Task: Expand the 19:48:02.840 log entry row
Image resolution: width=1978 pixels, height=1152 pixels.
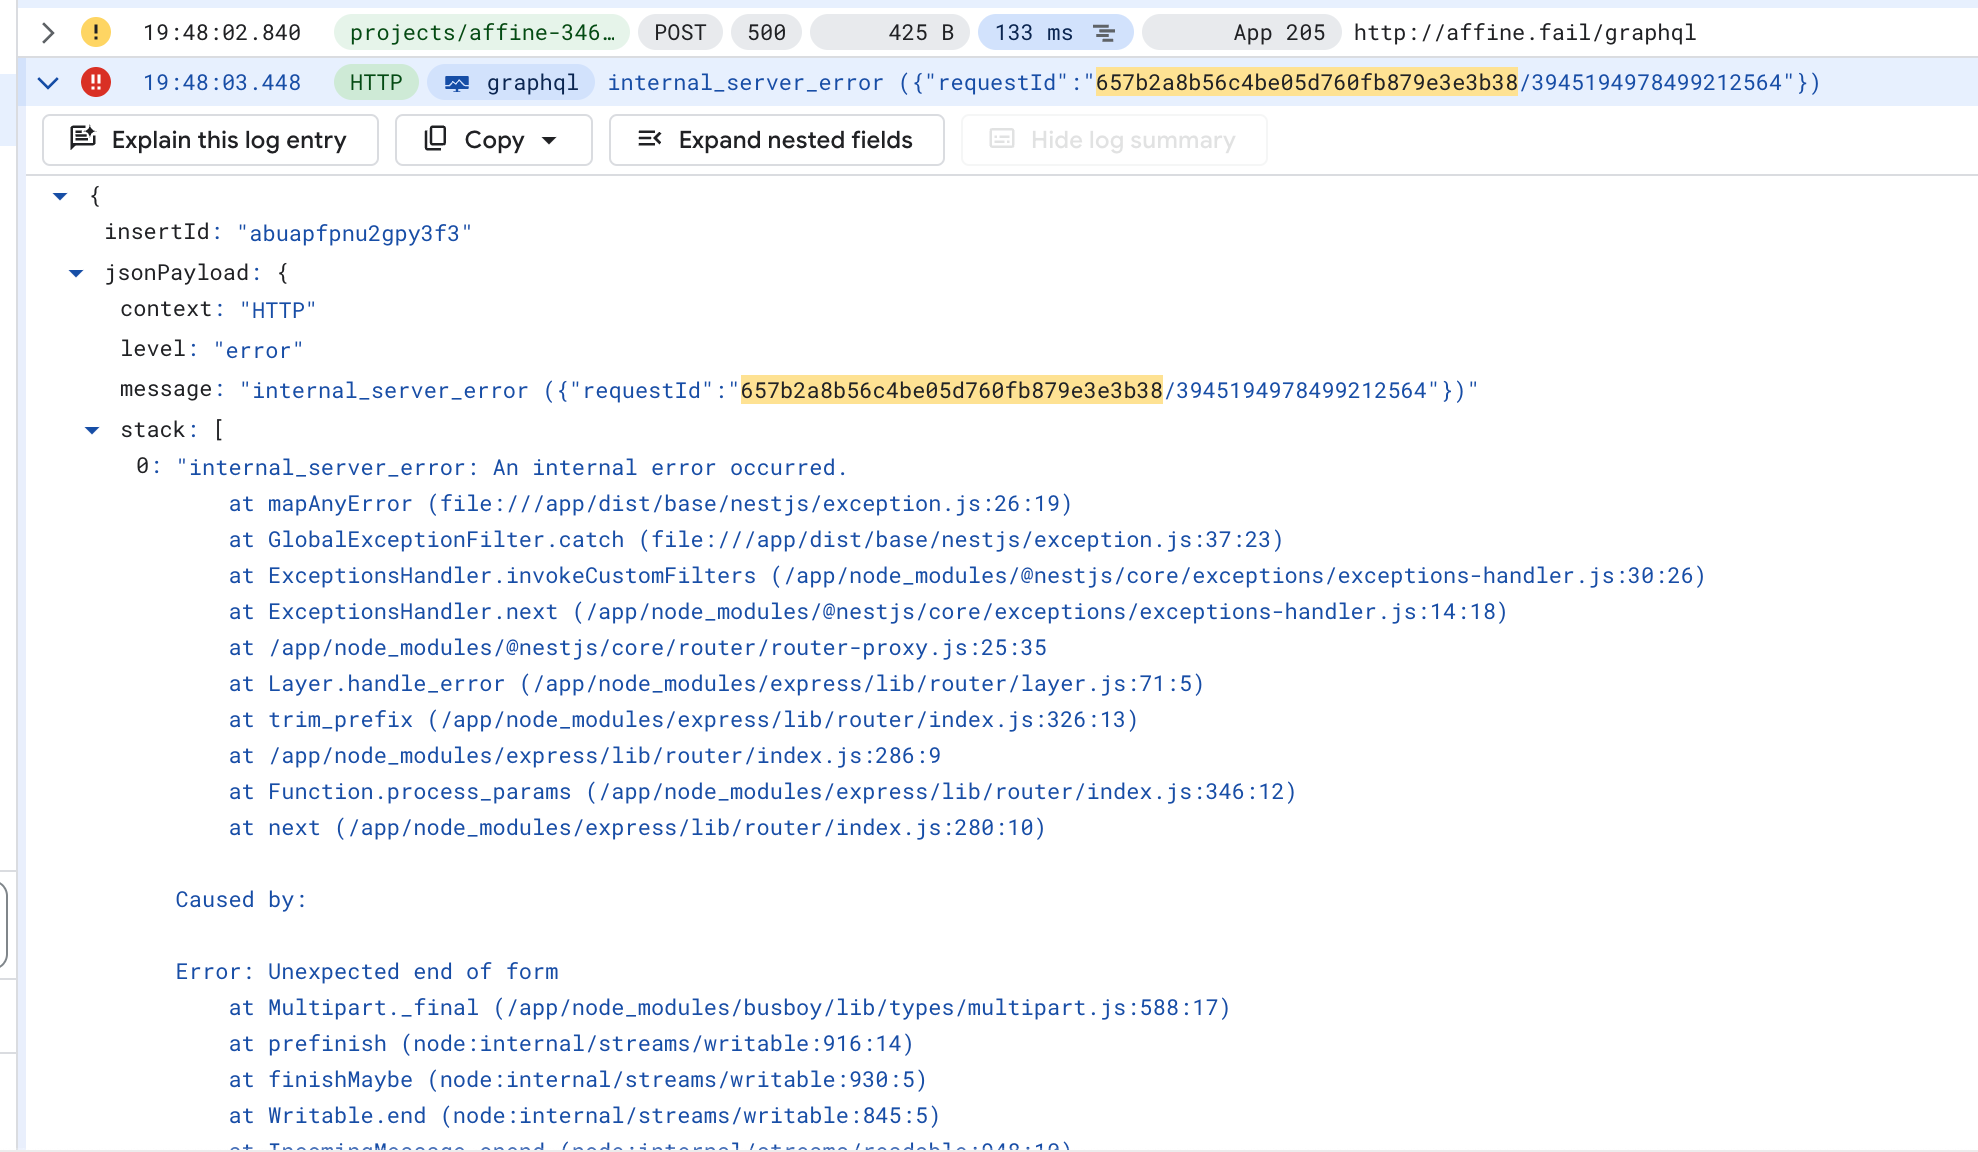Action: point(48,33)
